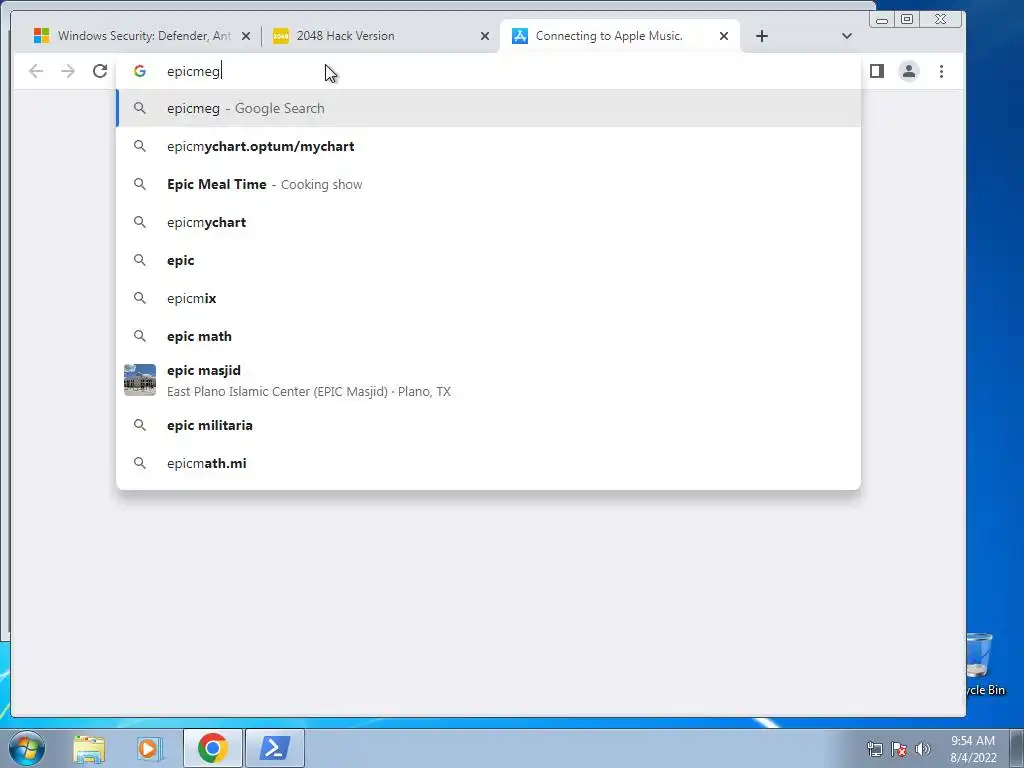This screenshot has width=1024, height=768.
Task: Click the network tray icon
Action: [874, 749]
